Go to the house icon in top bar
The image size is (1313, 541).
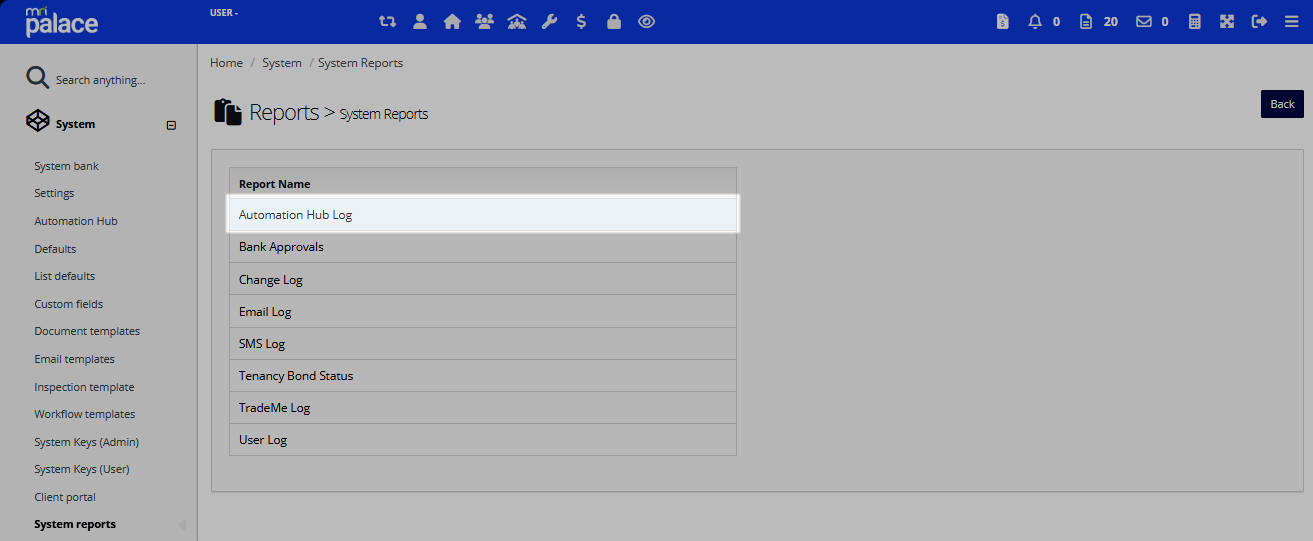pos(452,21)
